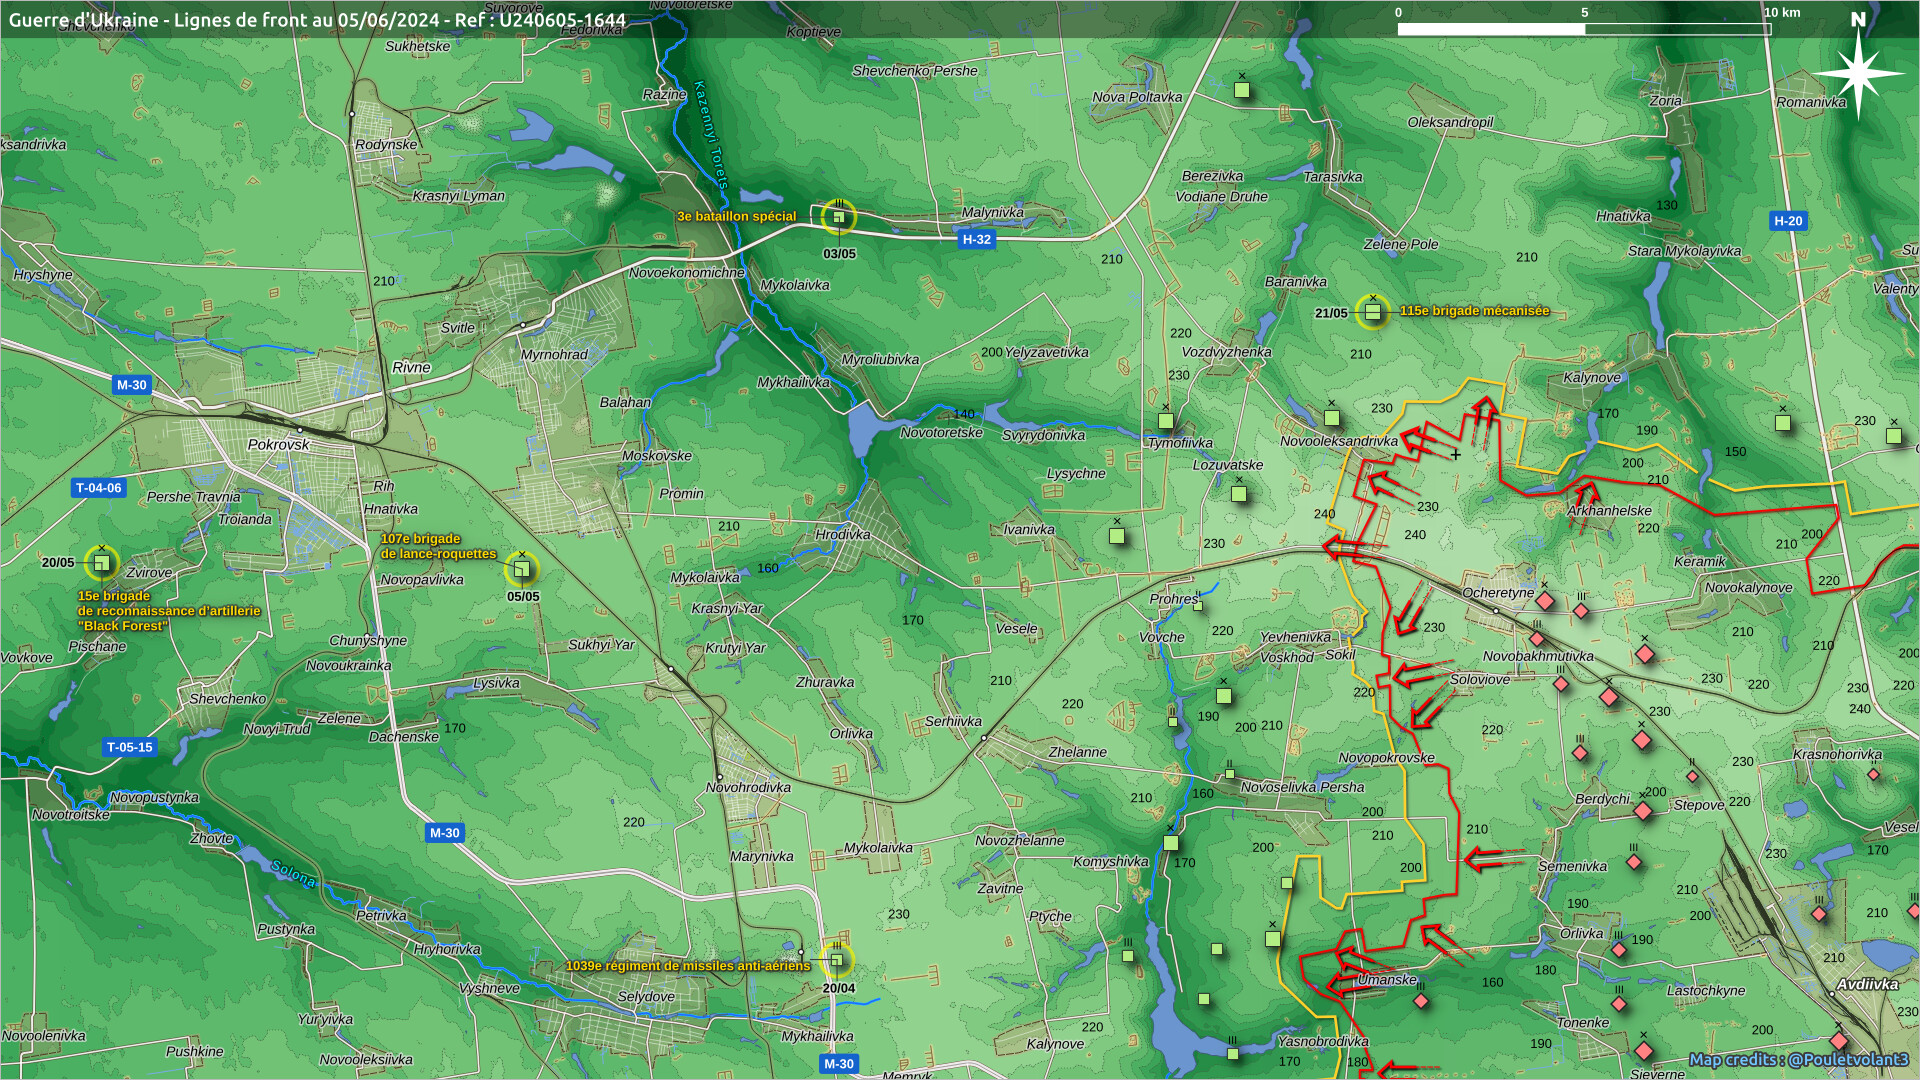
Task: Click the M-30 shield near Pokrovsk
Action: click(131, 385)
